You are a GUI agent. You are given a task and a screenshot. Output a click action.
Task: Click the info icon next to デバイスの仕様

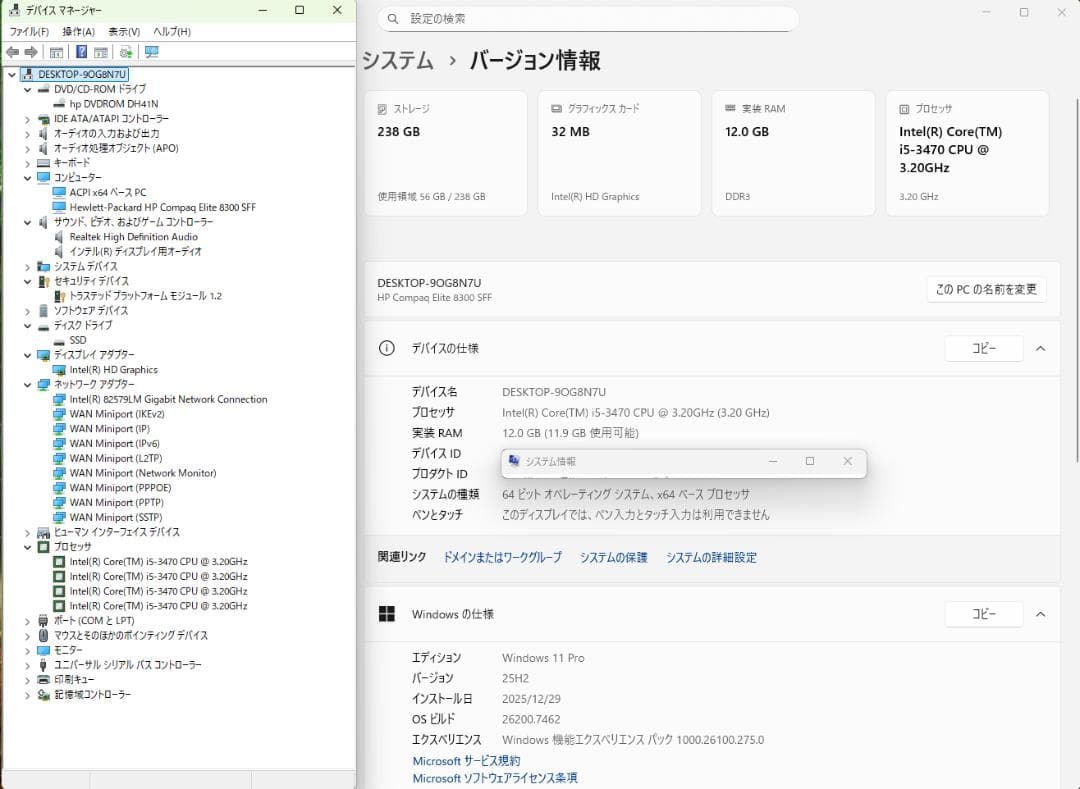click(x=387, y=348)
